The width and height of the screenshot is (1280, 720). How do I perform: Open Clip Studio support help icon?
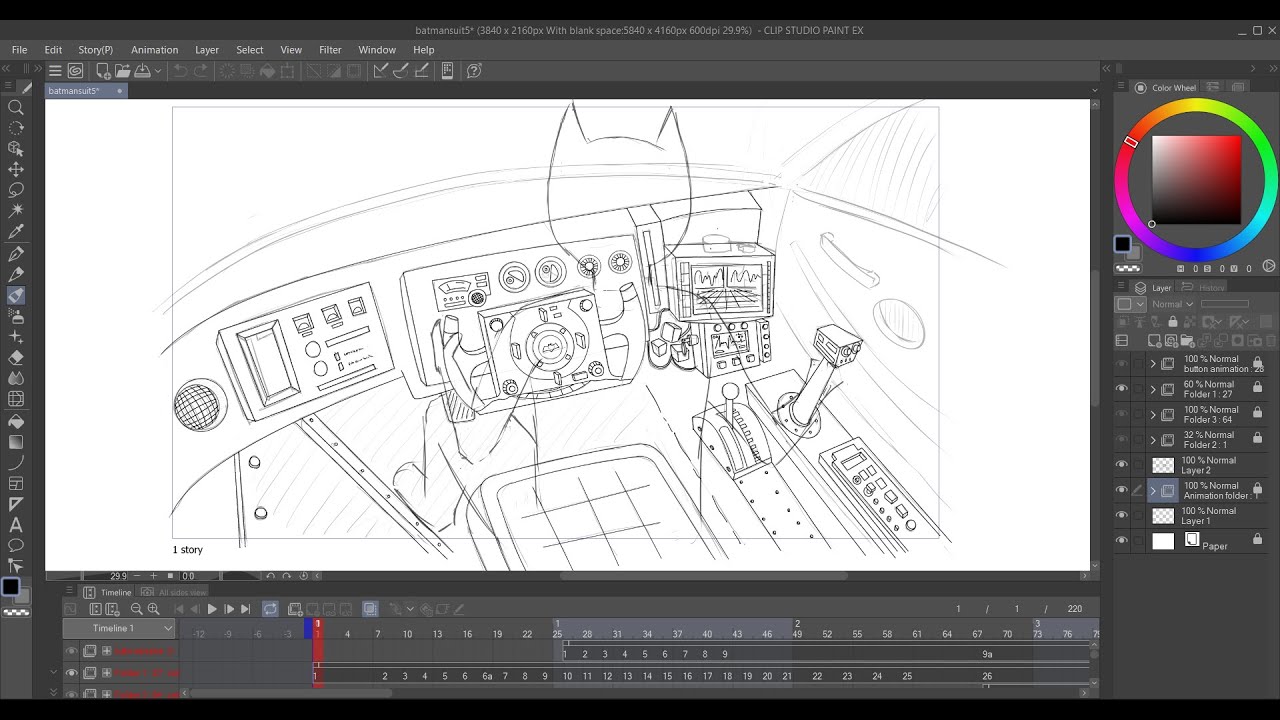474,71
